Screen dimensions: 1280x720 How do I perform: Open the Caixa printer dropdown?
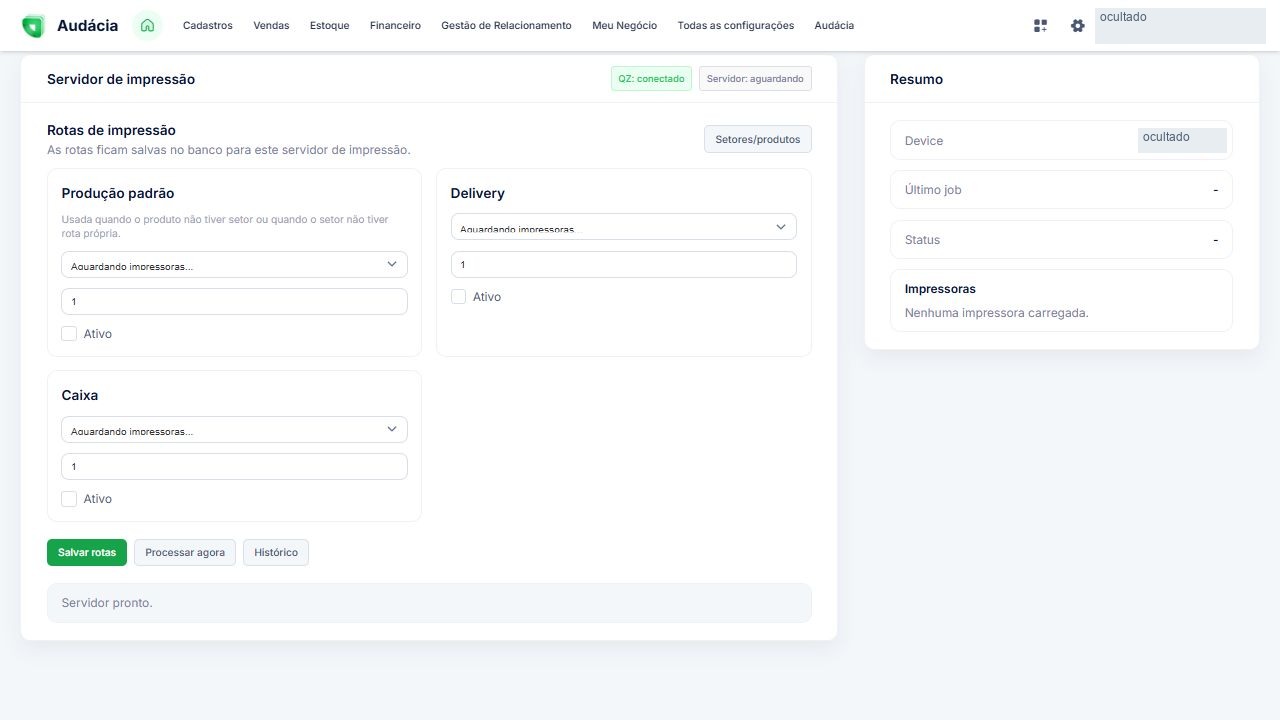tap(234, 429)
